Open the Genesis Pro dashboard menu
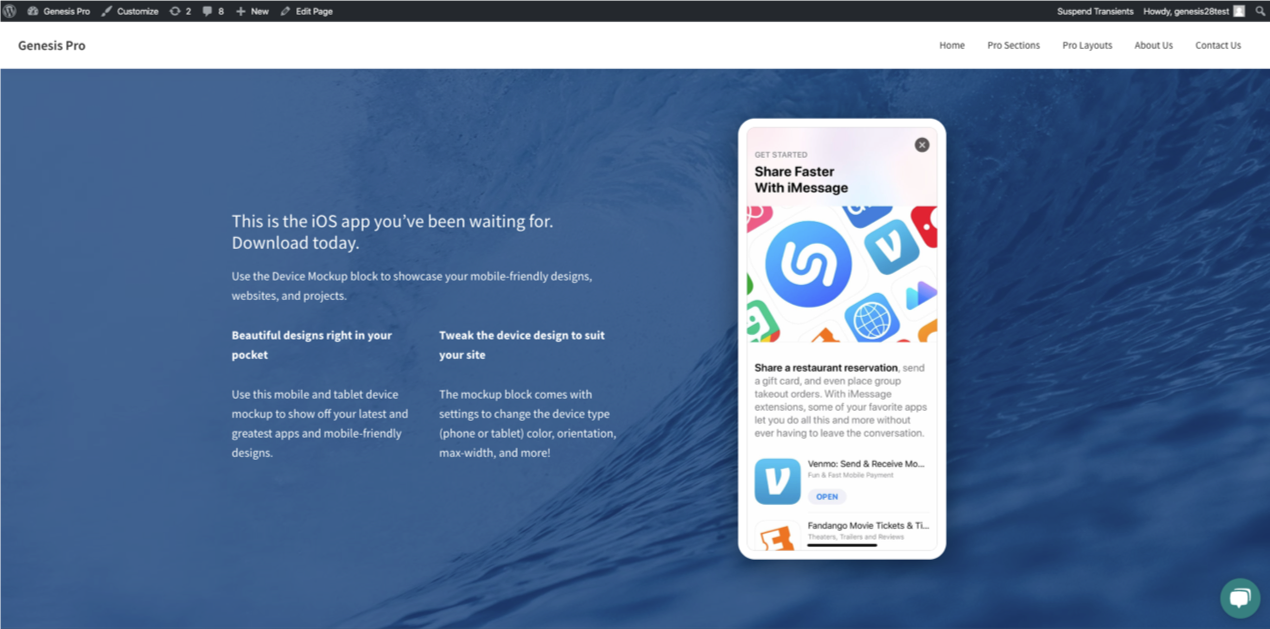This screenshot has height=629, width=1270. click(58, 11)
